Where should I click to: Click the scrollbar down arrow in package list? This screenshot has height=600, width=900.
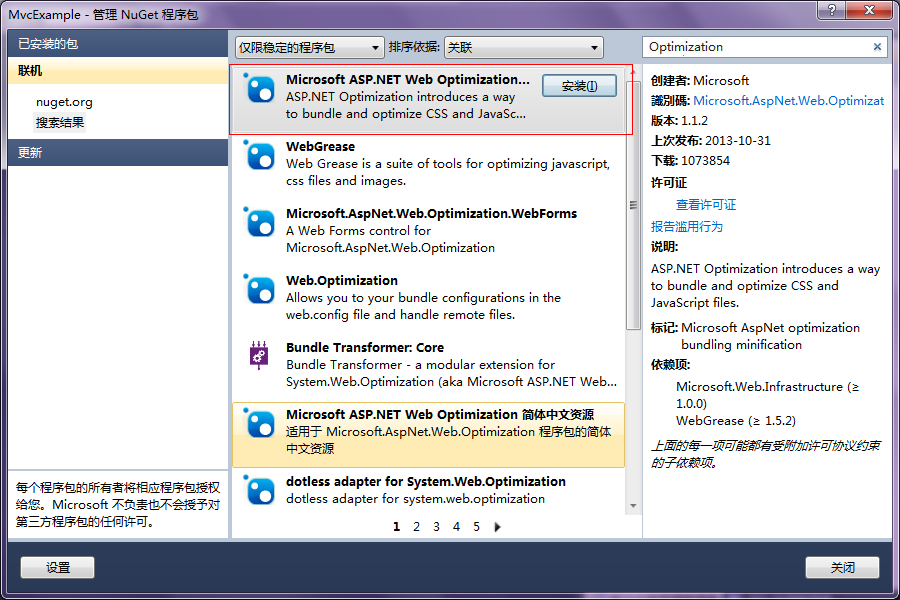coord(633,506)
